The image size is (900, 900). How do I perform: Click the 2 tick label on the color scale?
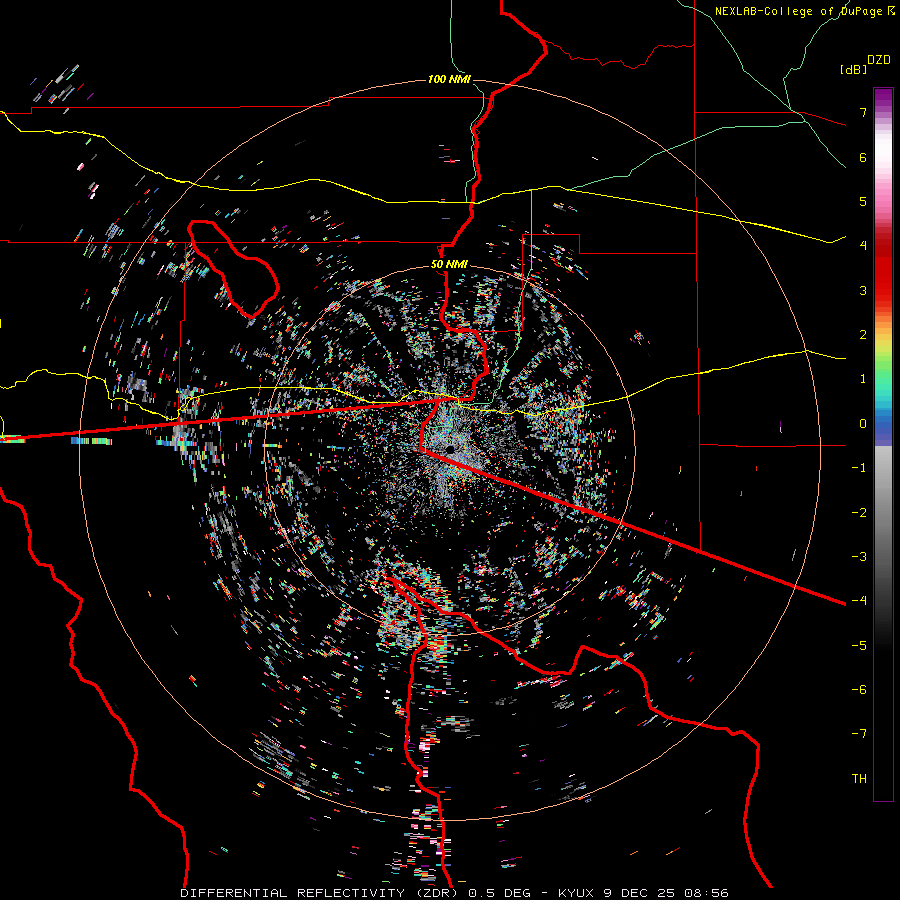point(863,335)
